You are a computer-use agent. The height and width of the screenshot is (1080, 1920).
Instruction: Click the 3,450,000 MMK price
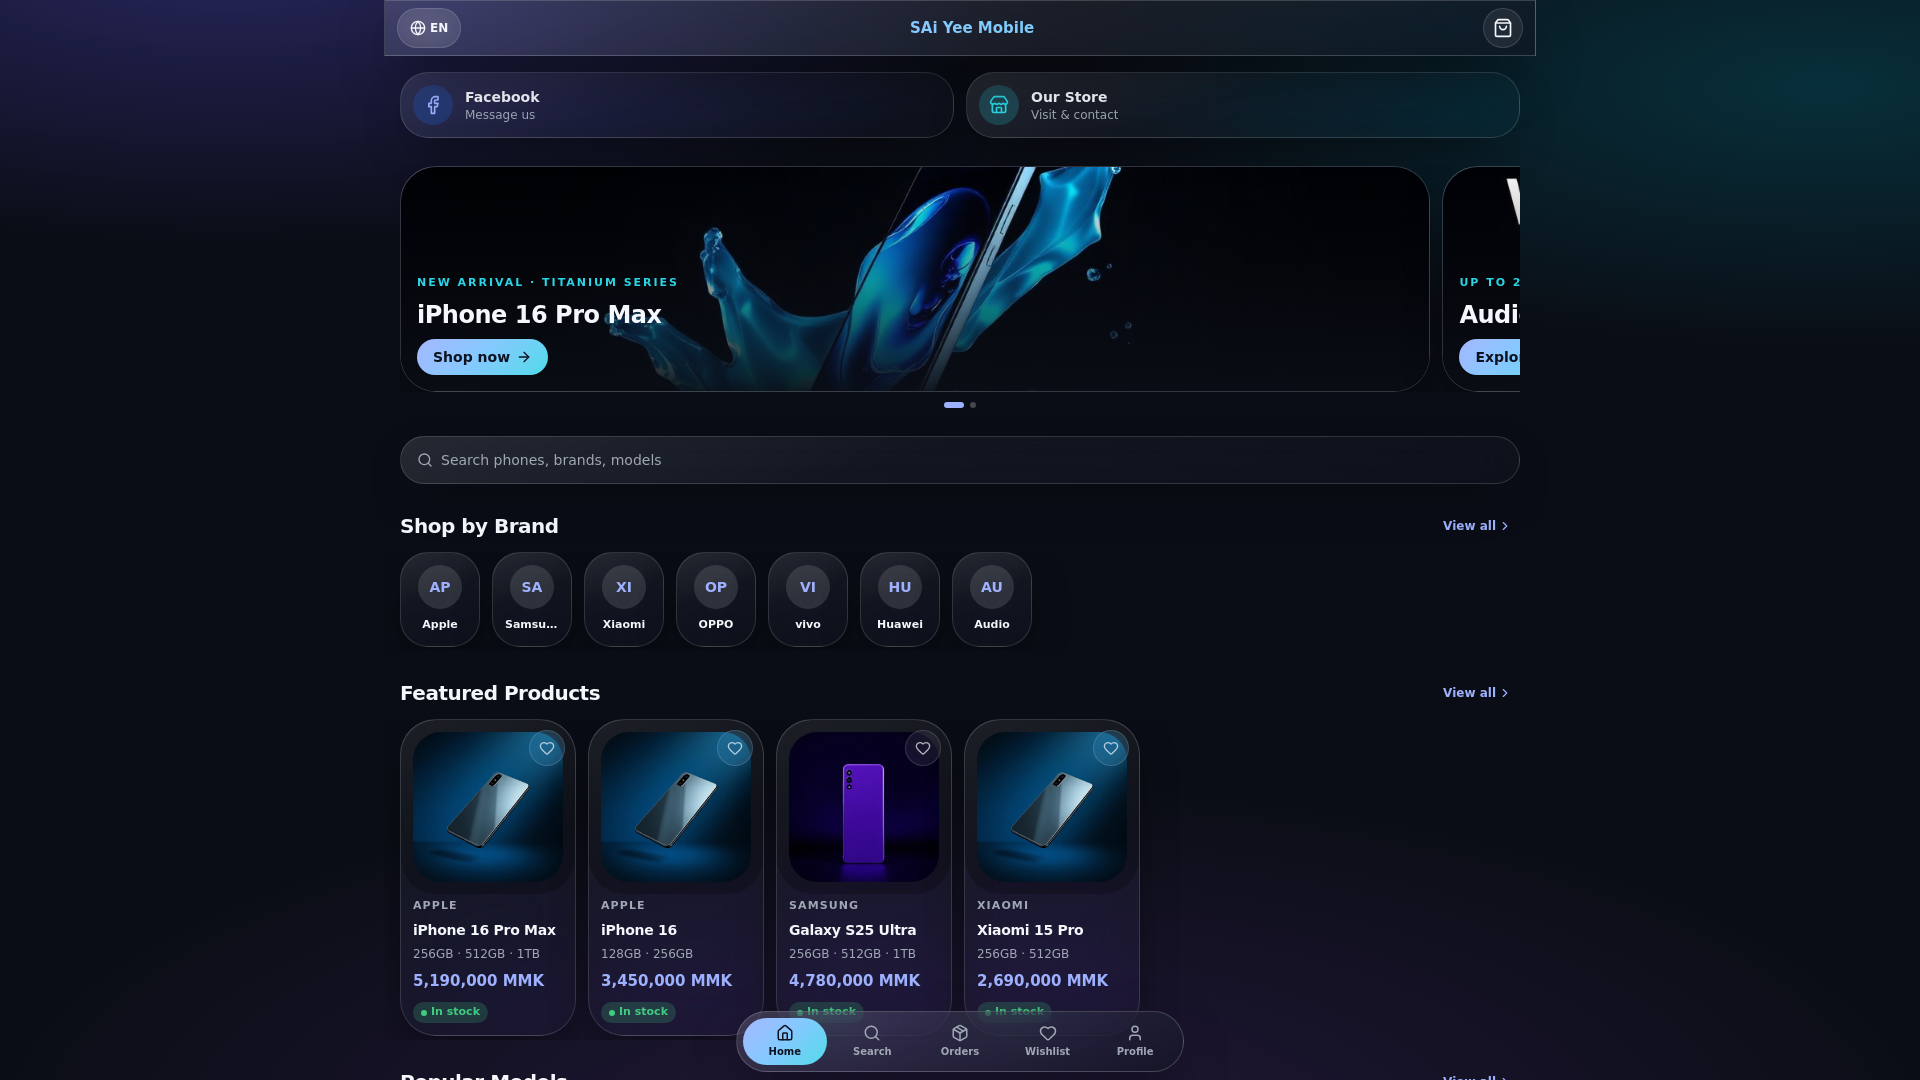[667, 981]
